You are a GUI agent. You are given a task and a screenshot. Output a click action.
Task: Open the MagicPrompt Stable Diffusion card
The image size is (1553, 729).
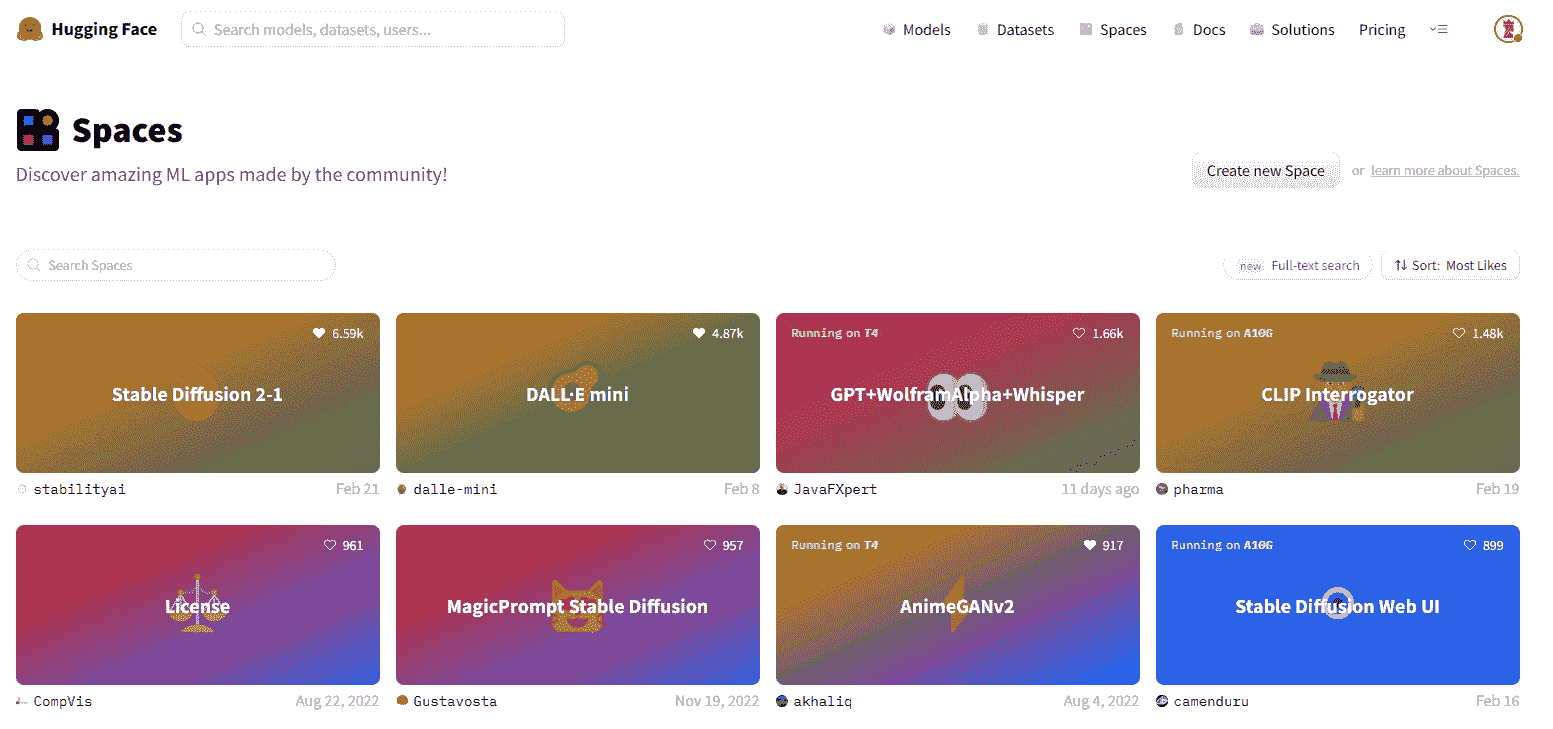(x=578, y=605)
